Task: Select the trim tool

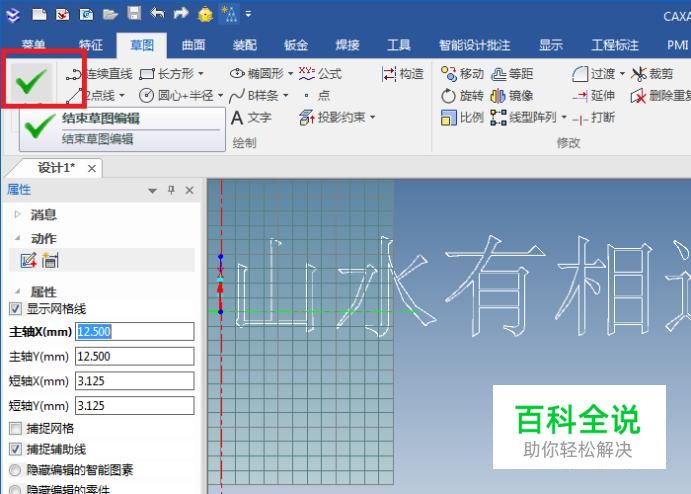Action: pyautogui.click(x=652, y=74)
